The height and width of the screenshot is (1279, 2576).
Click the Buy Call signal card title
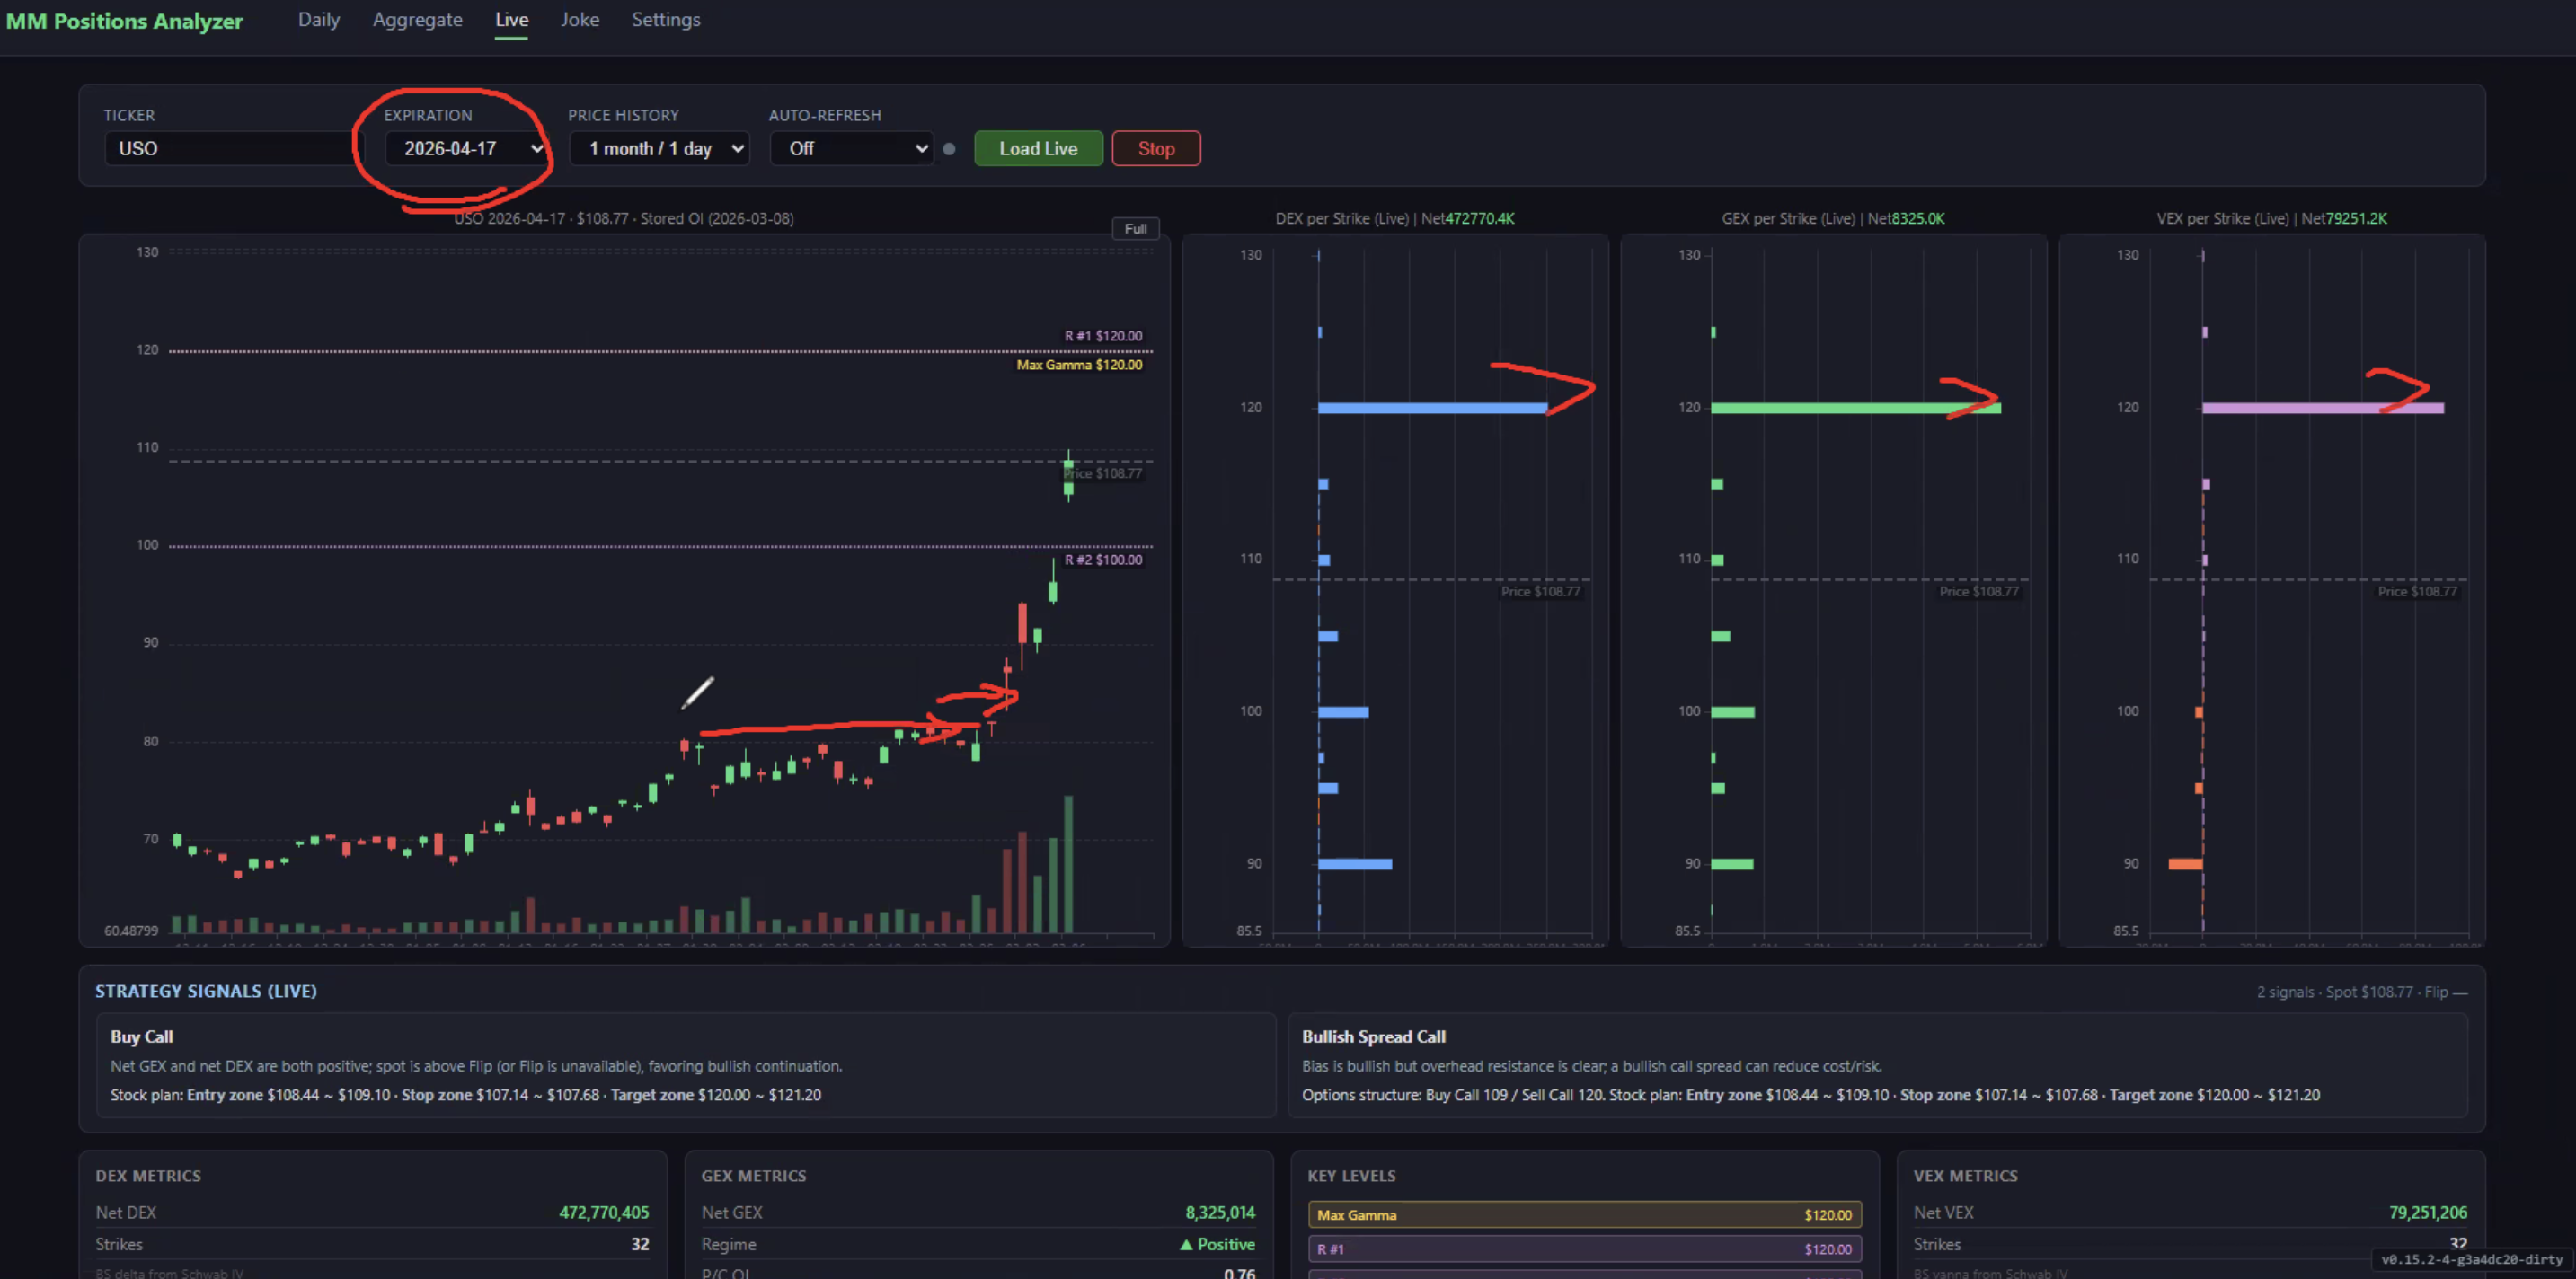(141, 1037)
